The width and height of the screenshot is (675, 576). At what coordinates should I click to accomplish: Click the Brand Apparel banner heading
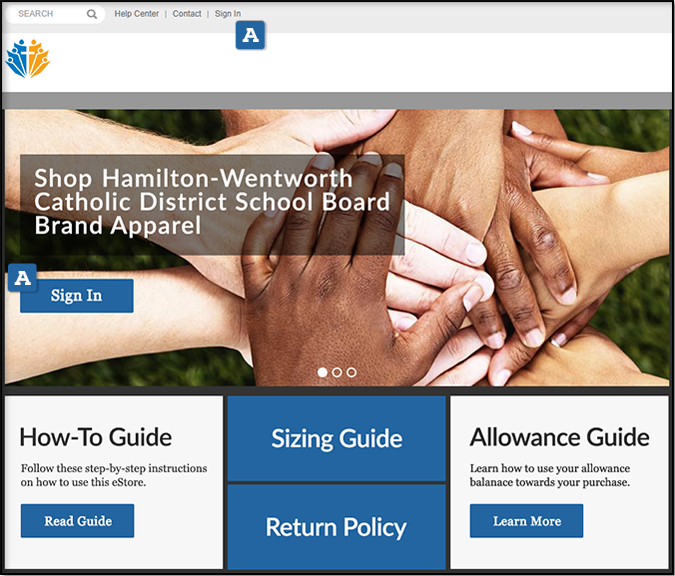[212, 202]
